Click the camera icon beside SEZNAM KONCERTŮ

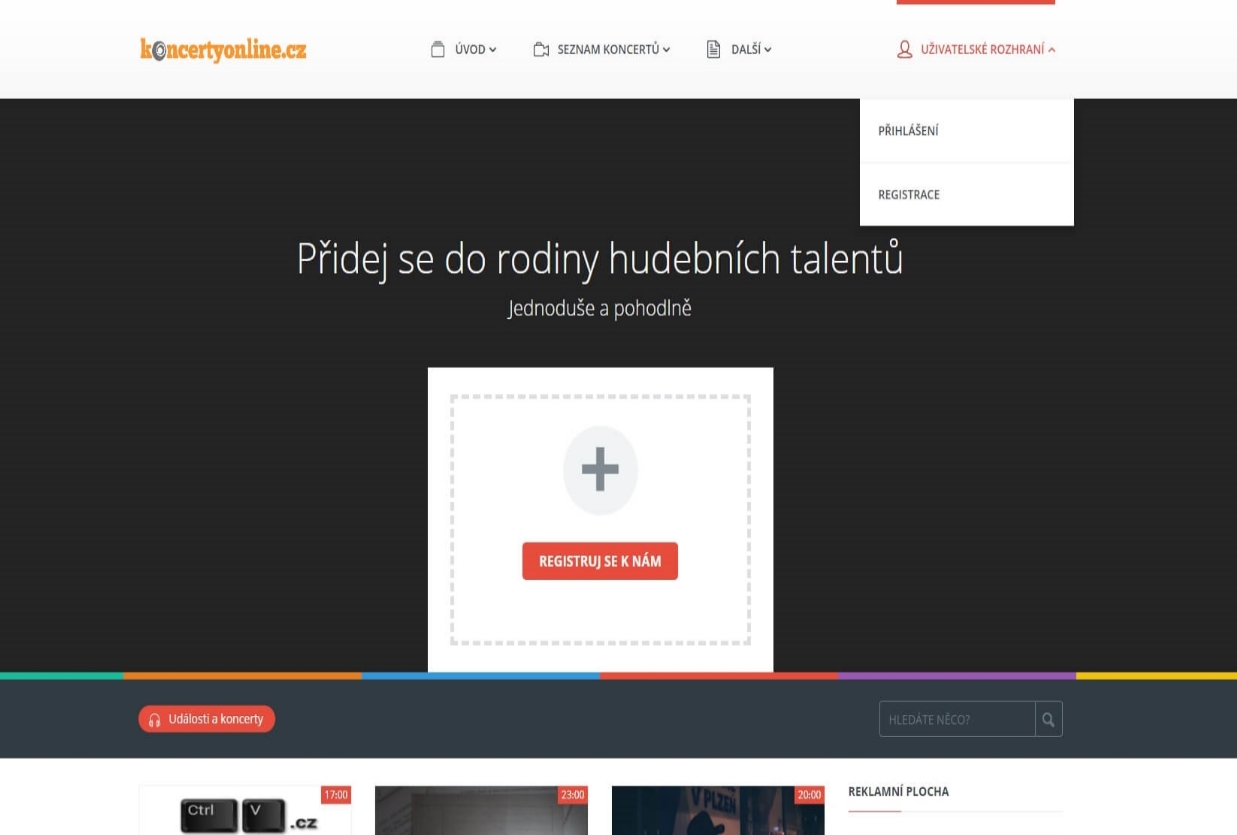tap(541, 49)
